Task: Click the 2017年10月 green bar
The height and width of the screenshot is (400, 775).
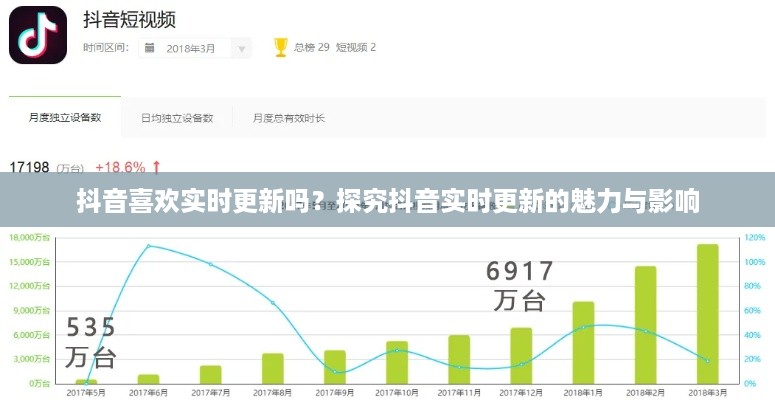Action: pyautogui.click(x=397, y=362)
